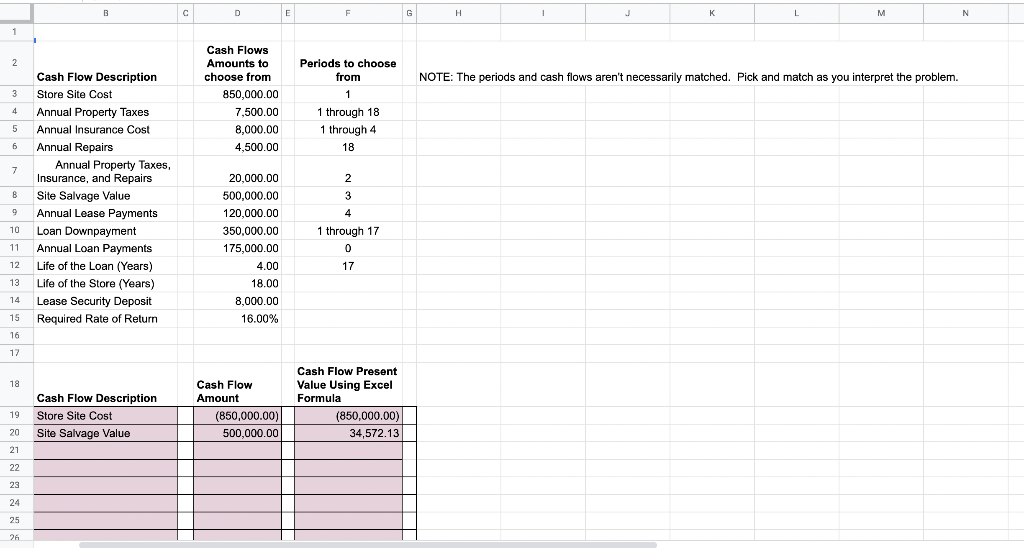Select column F header

[x=348, y=12]
